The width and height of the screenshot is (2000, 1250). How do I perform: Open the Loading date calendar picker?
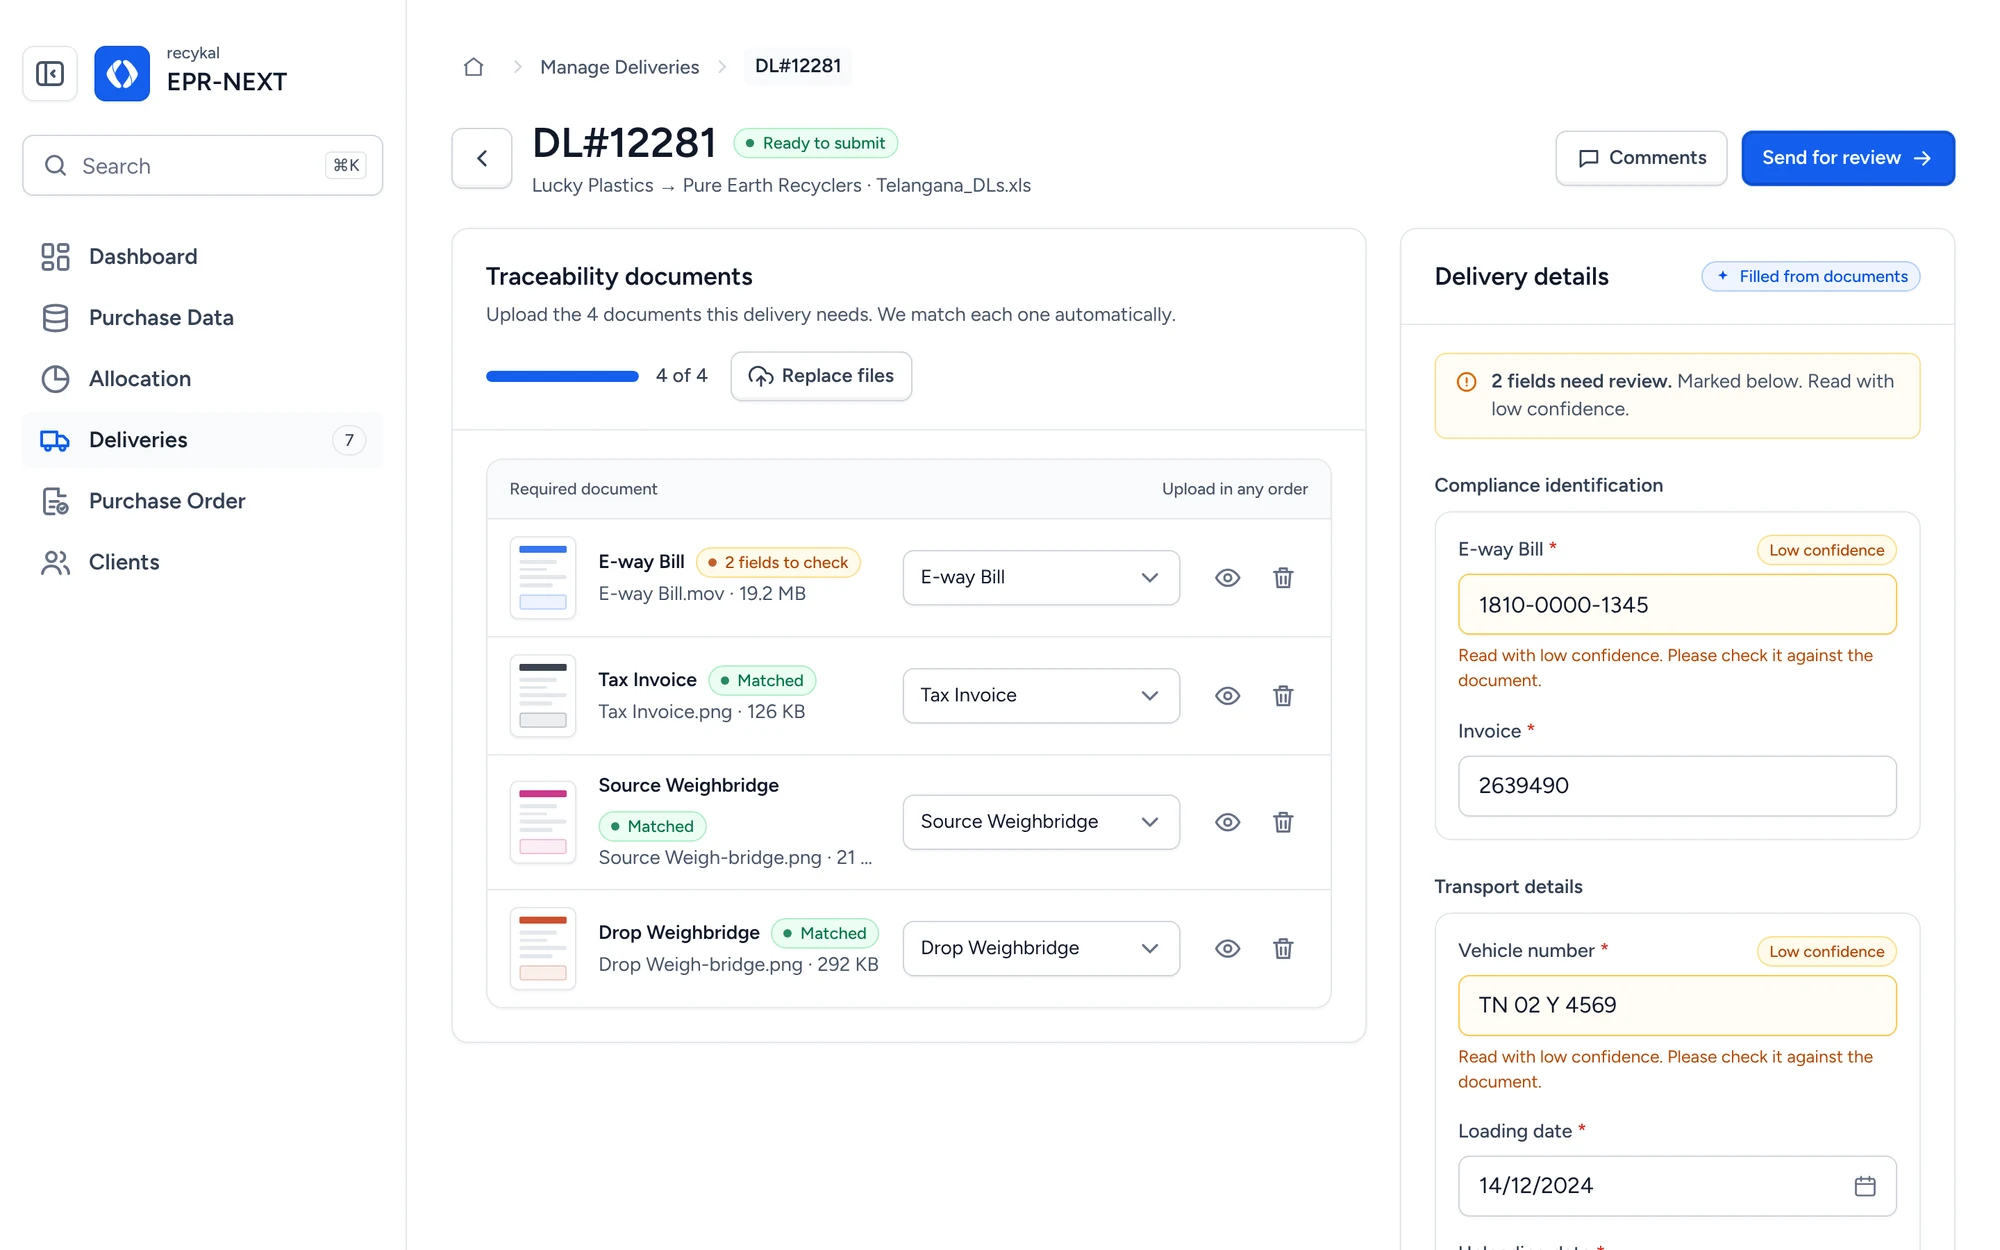click(1865, 1186)
